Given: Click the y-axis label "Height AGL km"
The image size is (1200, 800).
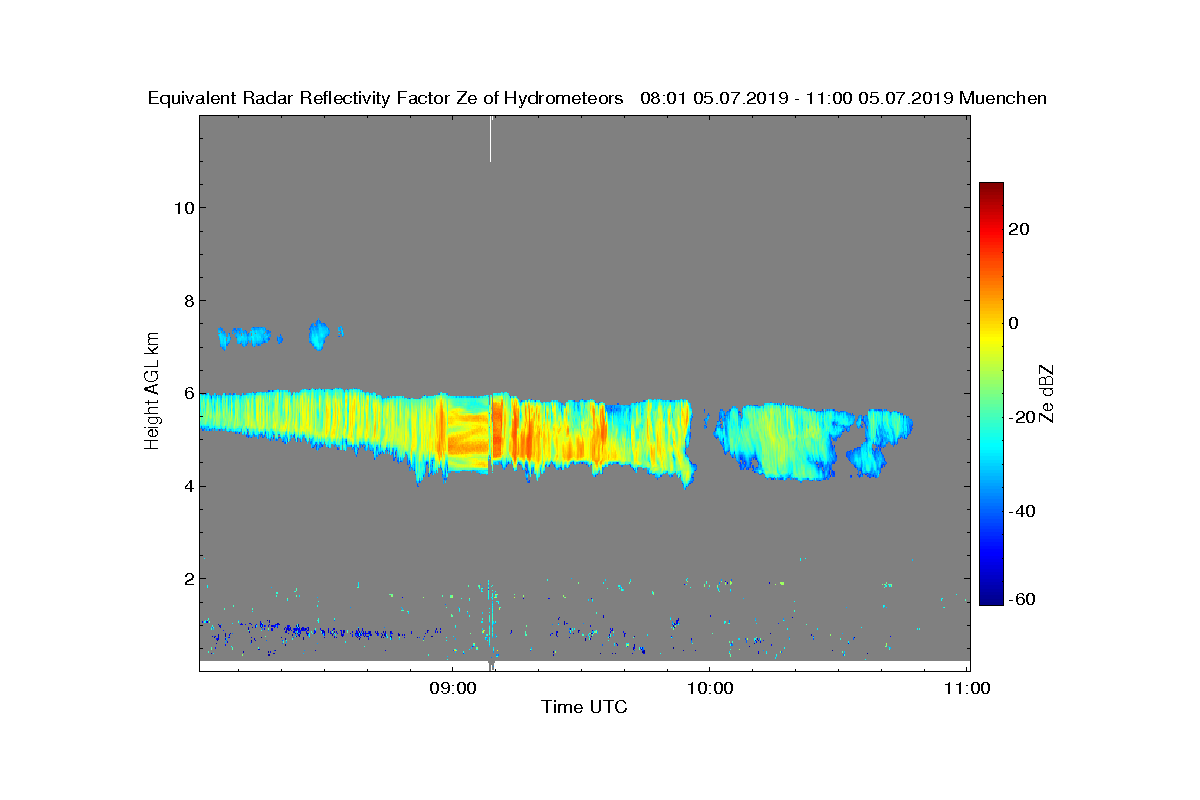Looking at the screenshot, I should click(x=152, y=392).
